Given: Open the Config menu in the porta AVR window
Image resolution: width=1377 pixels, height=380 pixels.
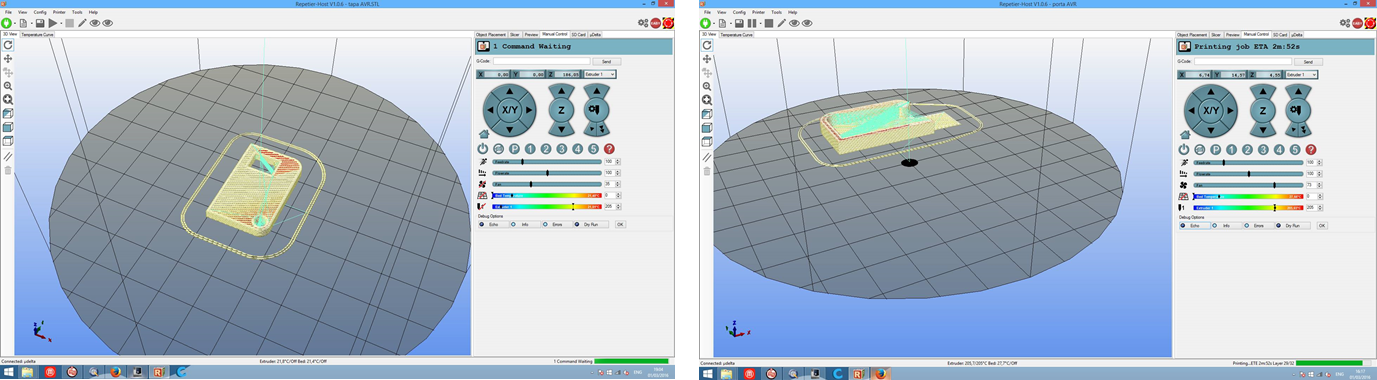Looking at the screenshot, I should click(739, 12).
